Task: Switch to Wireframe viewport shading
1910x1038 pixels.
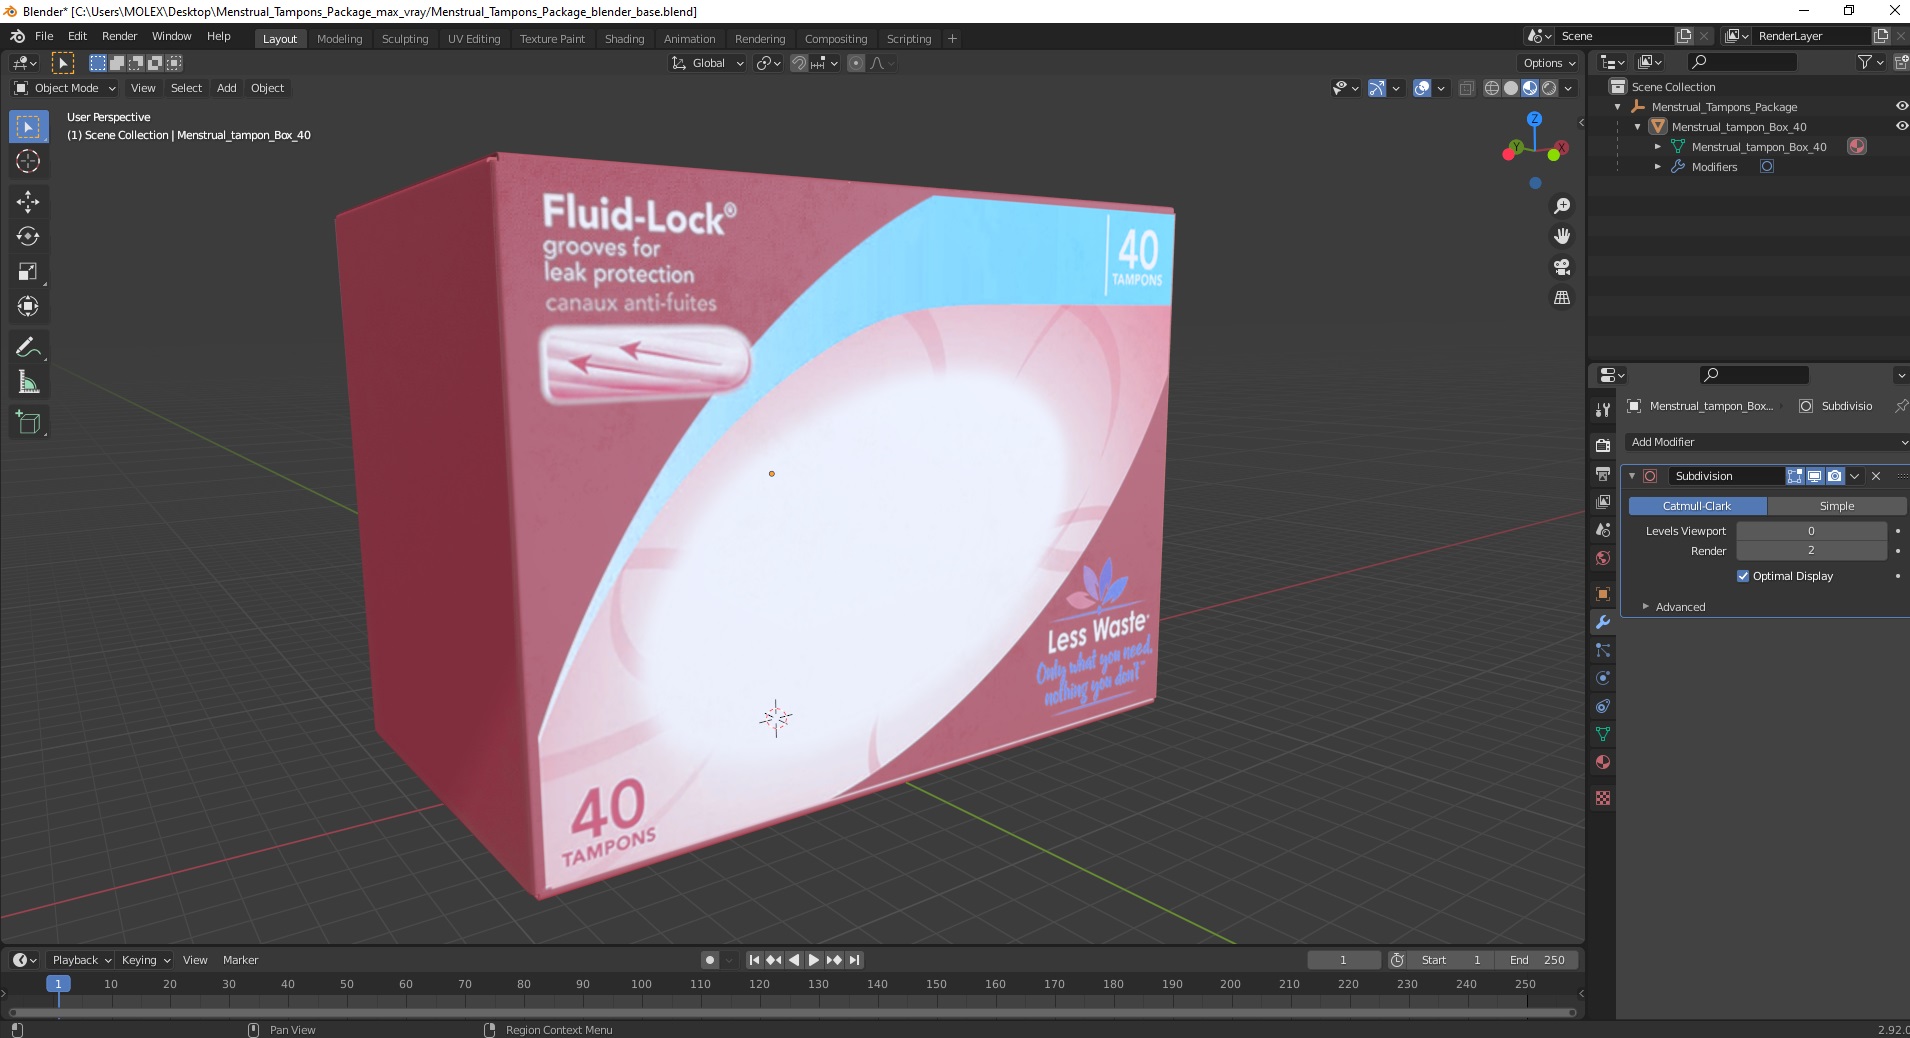Action: (x=1492, y=88)
